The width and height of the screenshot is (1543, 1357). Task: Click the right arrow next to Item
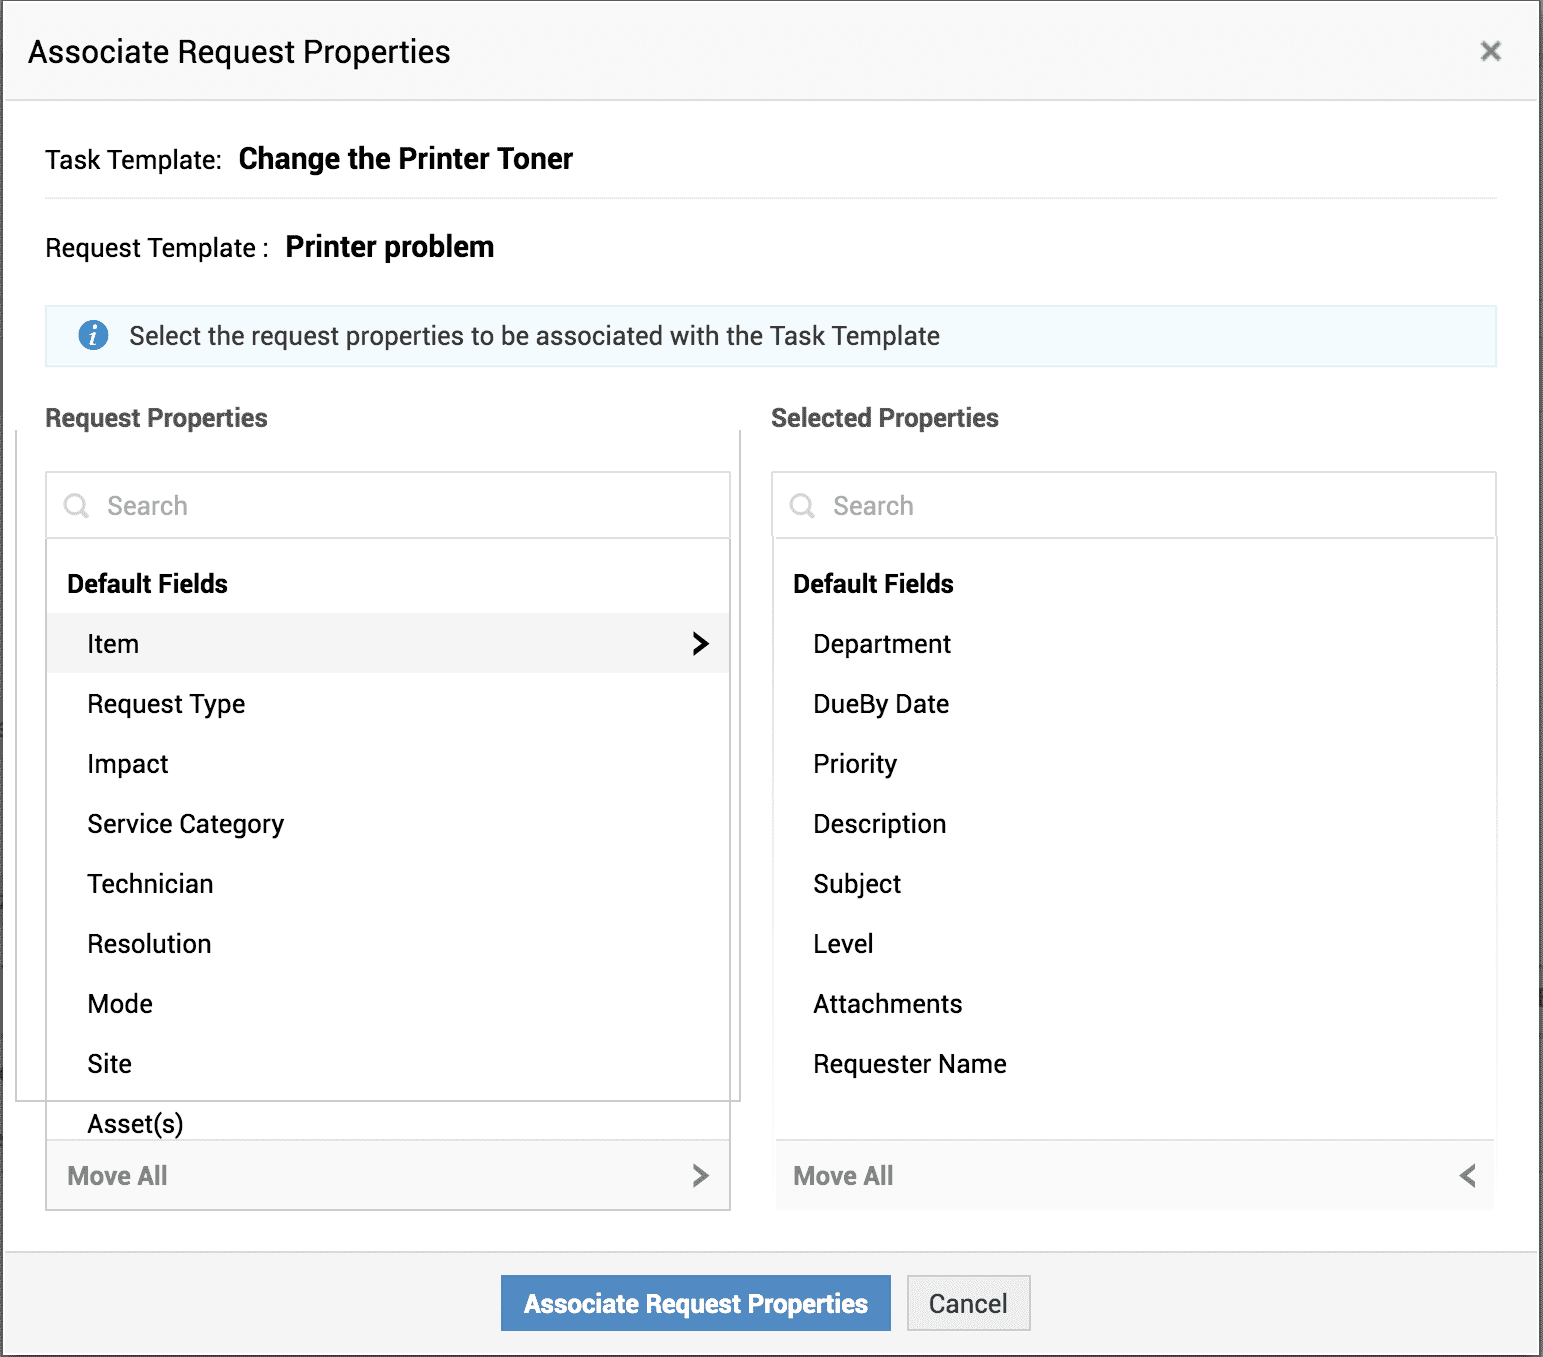[700, 644]
